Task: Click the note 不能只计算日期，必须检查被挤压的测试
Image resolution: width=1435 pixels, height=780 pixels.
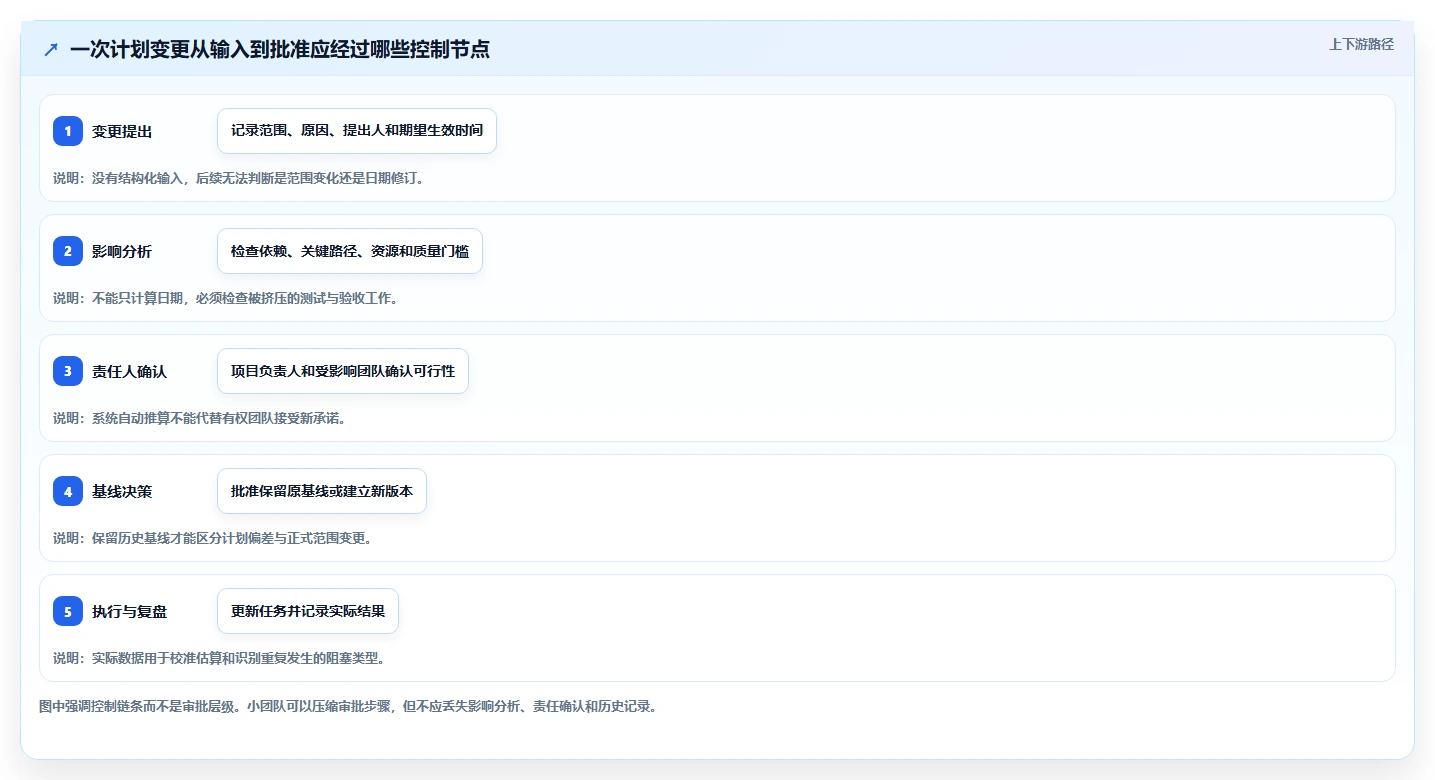Action: [226, 298]
